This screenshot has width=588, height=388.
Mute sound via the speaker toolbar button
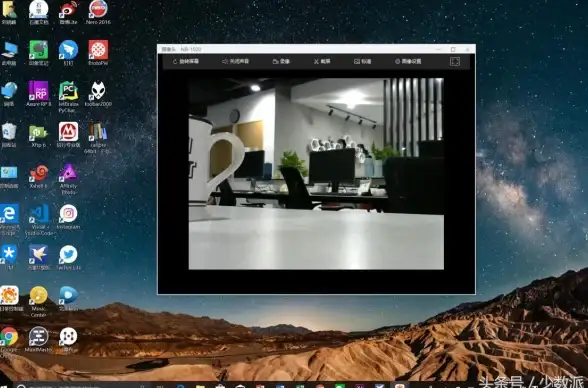[236, 61]
